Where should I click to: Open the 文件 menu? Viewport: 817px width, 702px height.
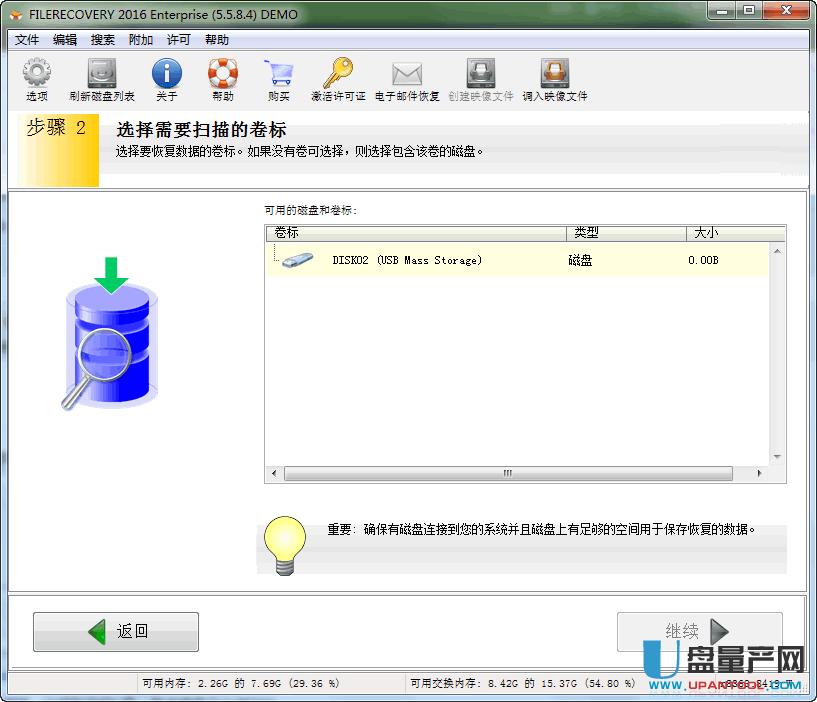point(27,40)
